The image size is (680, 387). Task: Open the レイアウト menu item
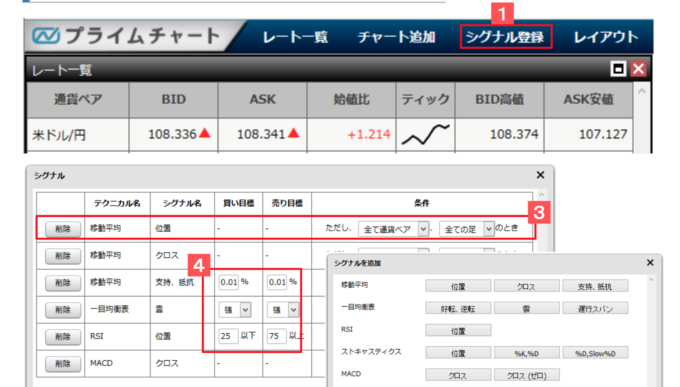(606, 37)
